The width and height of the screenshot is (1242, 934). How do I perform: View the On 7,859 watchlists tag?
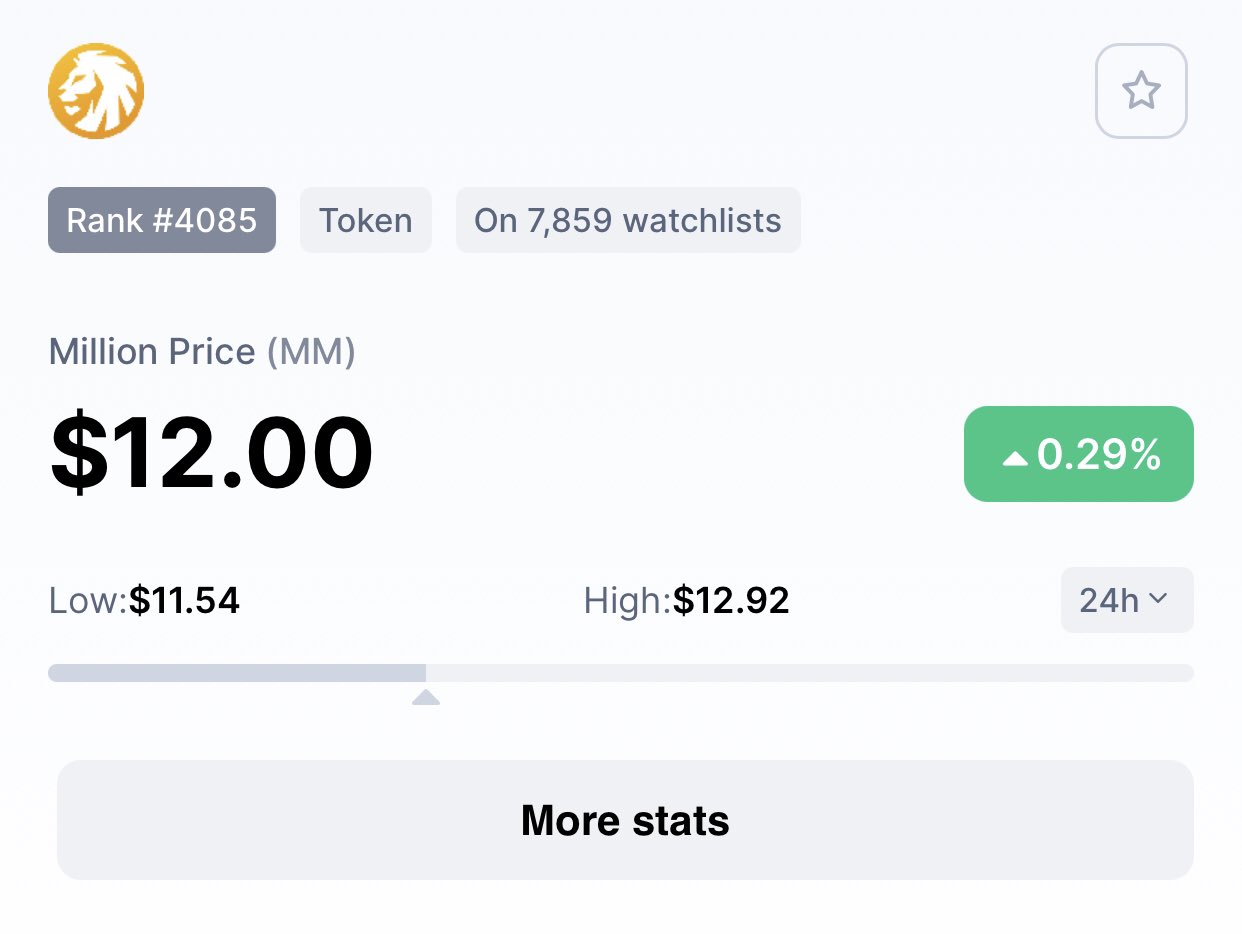click(628, 220)
